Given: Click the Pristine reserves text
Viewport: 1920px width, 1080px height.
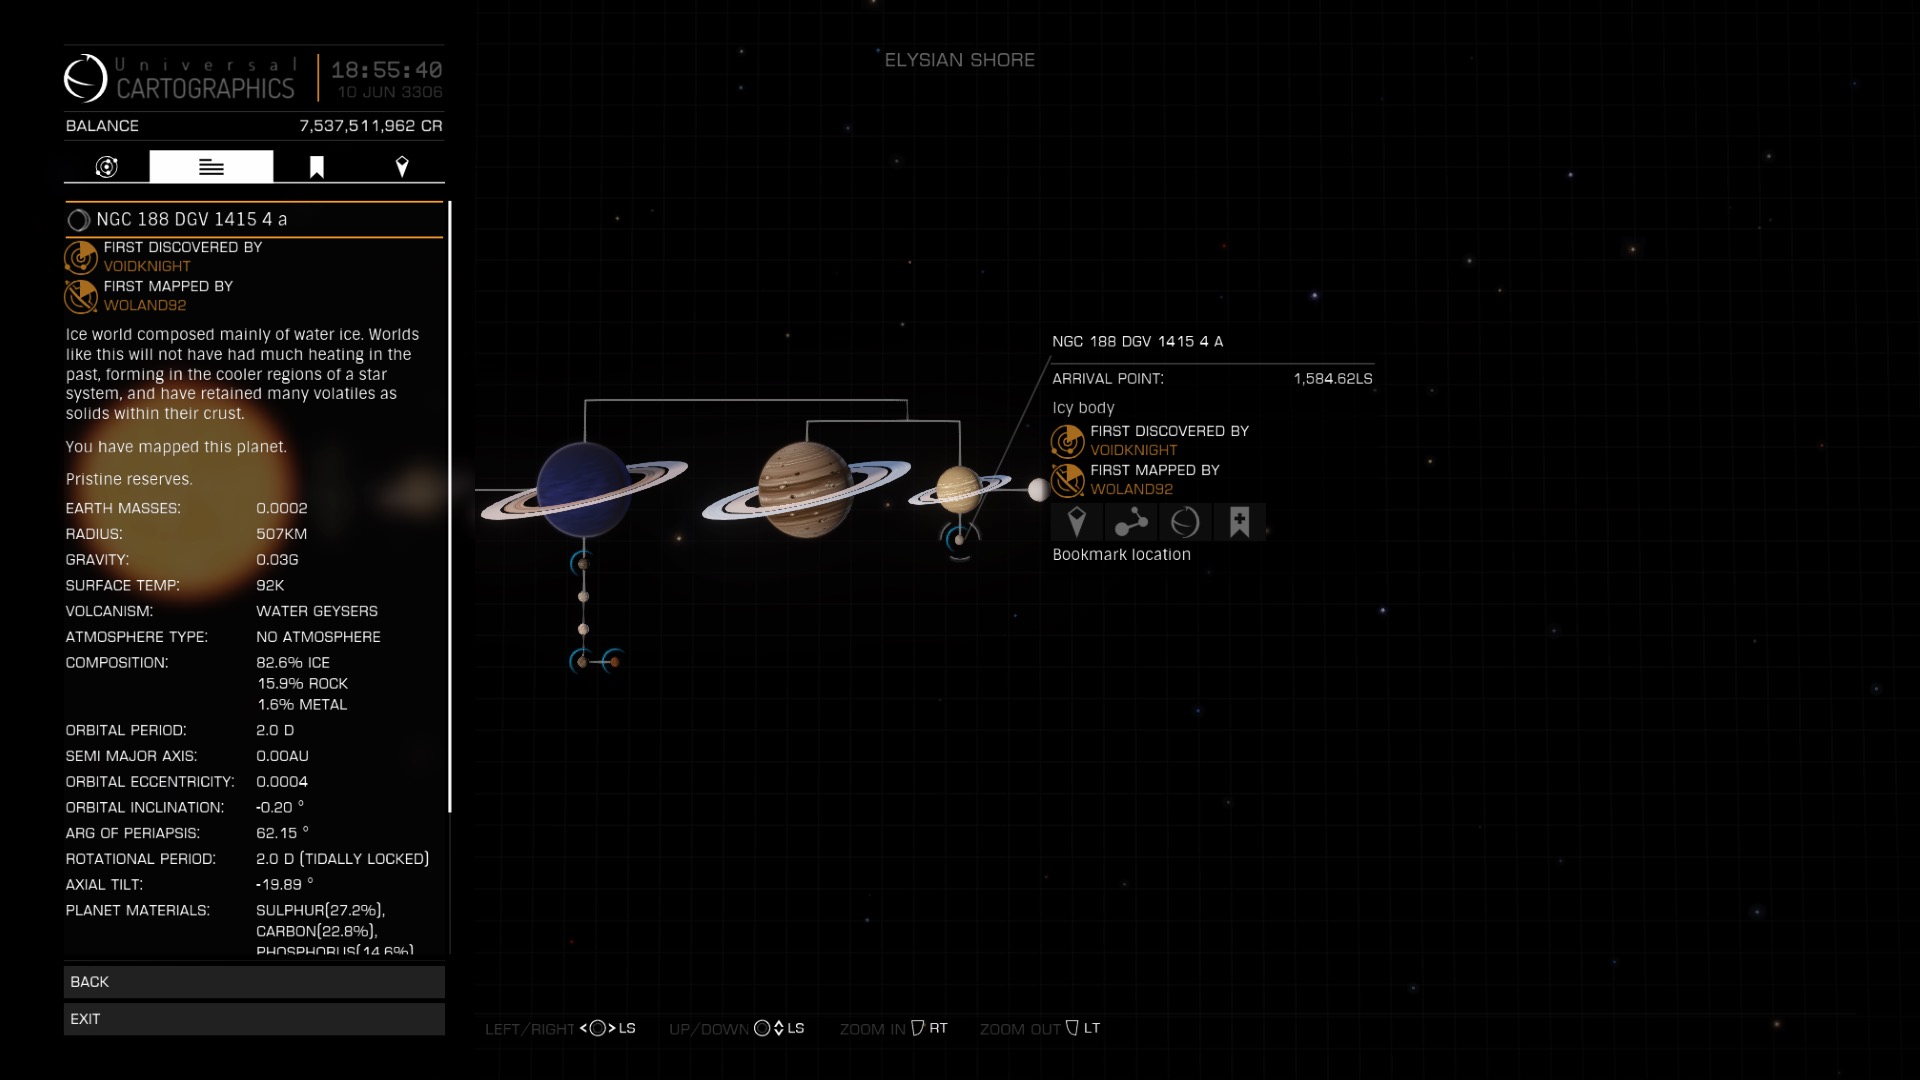Looking at the screenshot, I should point(129,480).
